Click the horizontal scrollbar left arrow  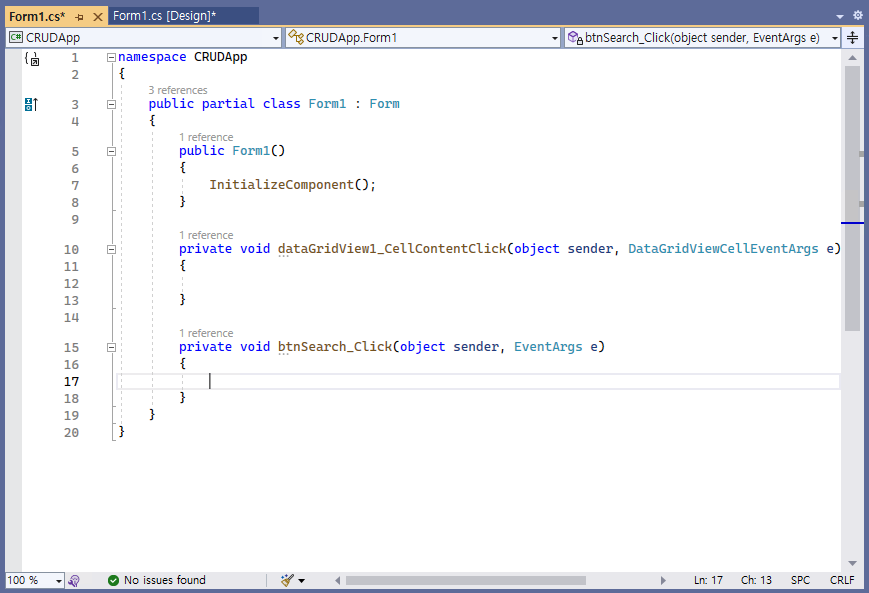pos(337,580)
